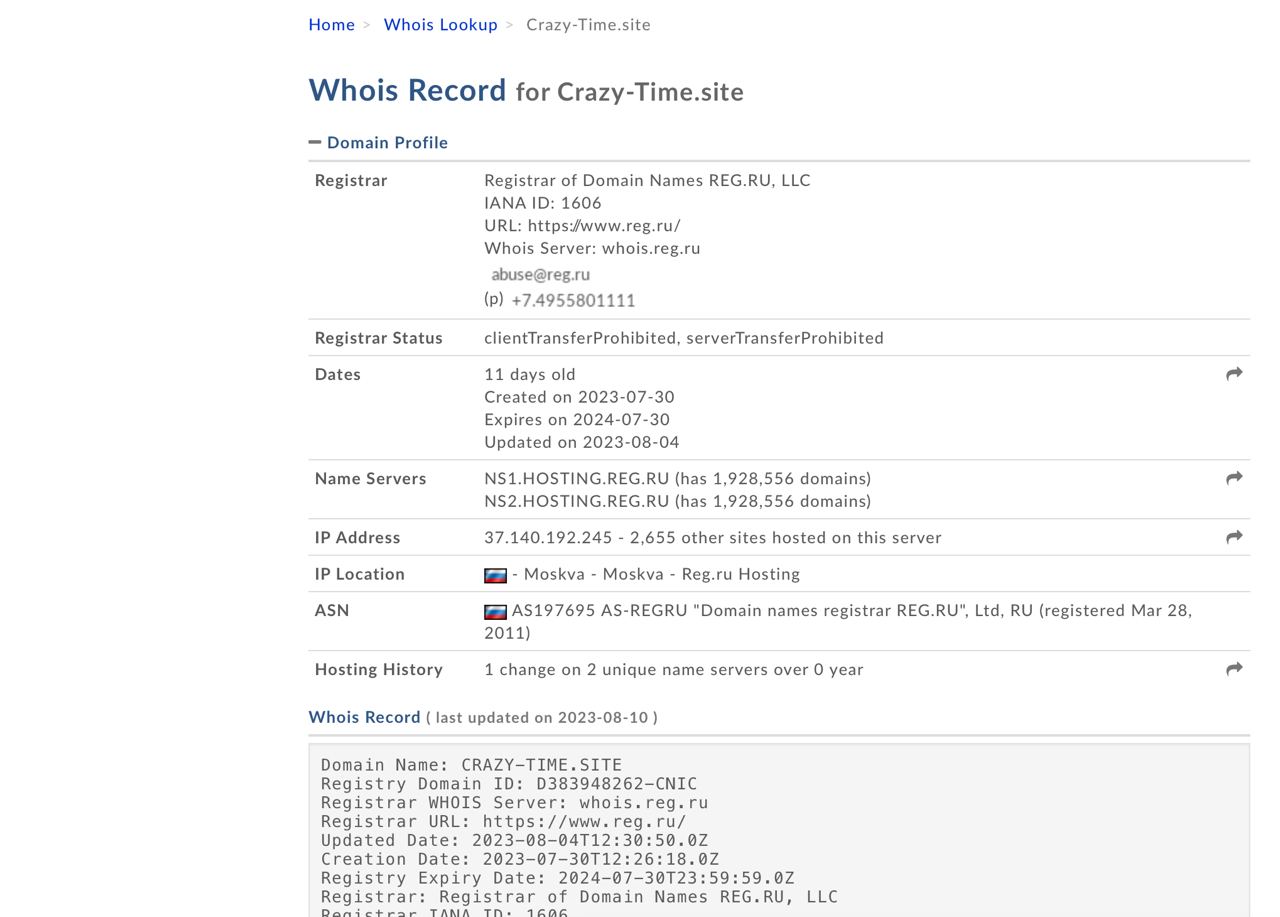This screenshot has height=917, width=1280.
Task: Click the Russian flag in IP Location row
Action: (495, 575)
